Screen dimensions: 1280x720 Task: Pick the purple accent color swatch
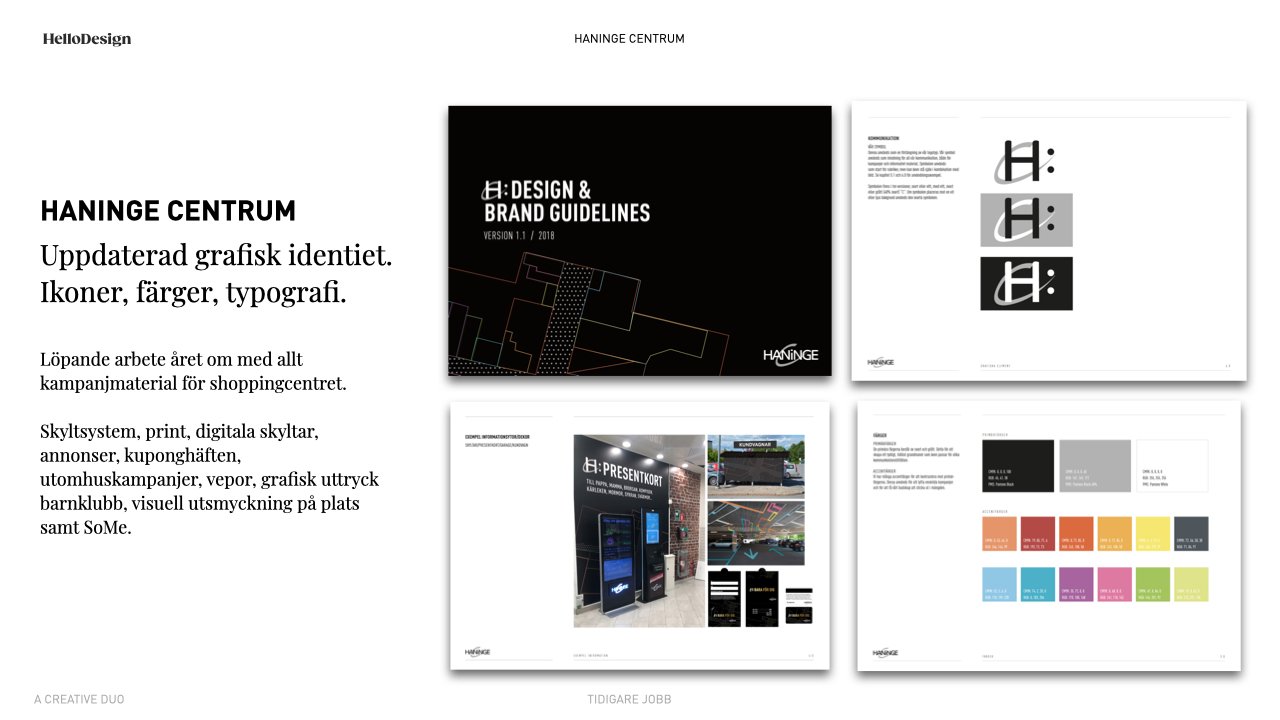1076,584
